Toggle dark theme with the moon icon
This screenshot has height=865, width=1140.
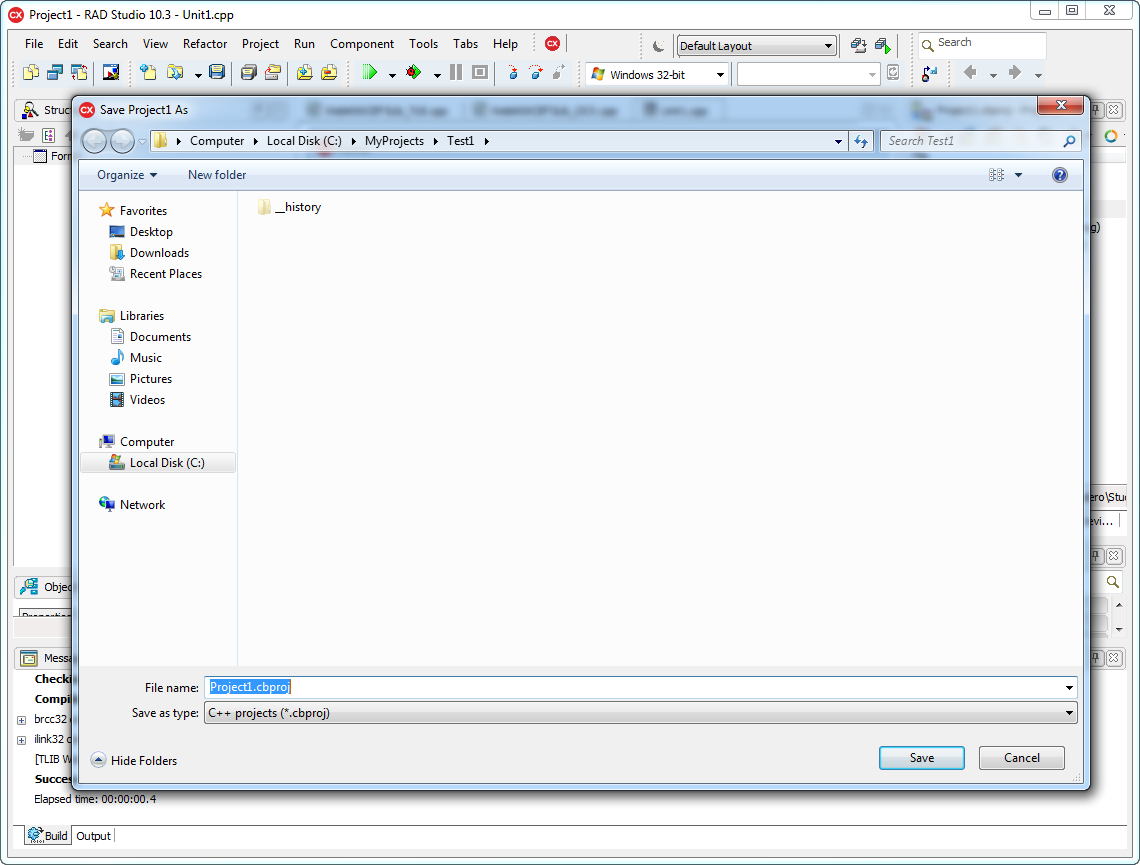point(658,46)
